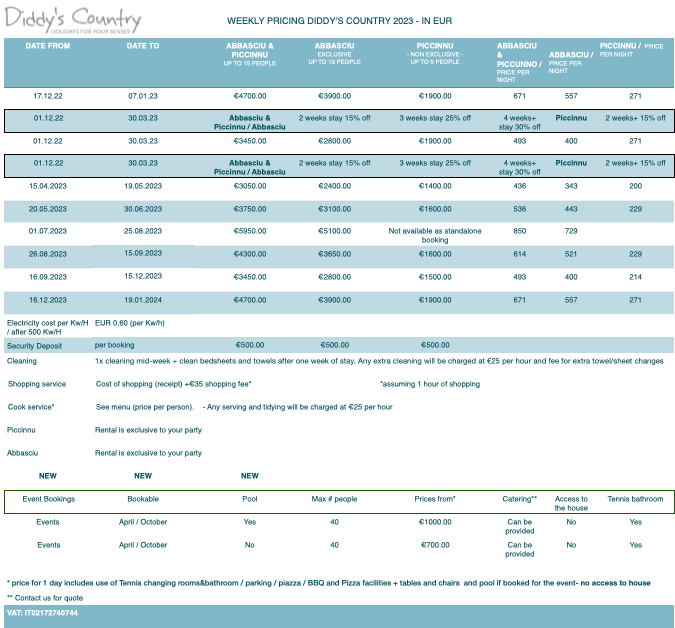Viewport: 675px width, 628px height.
Task: Select the date '16.09.2023'
Action: pyautogui.click(x=48, y=277)
